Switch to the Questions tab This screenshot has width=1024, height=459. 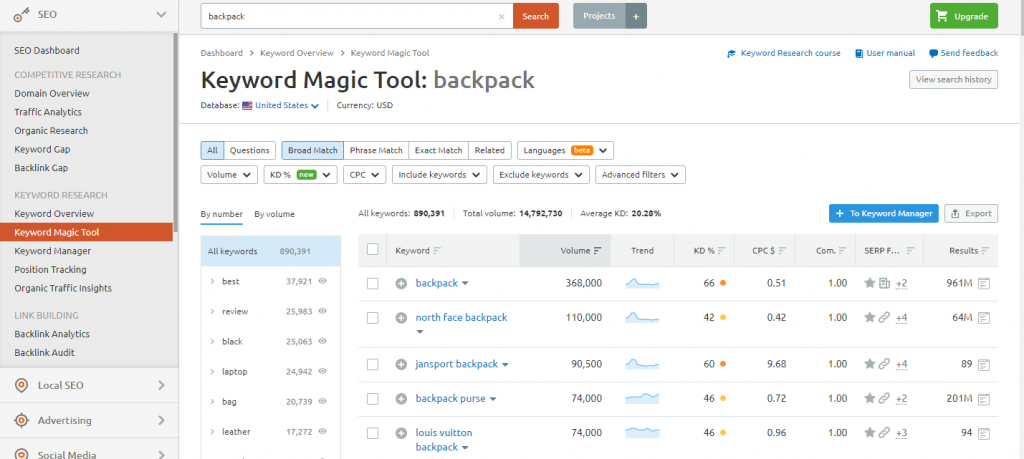pyautogui.click(x=249, y=150)
